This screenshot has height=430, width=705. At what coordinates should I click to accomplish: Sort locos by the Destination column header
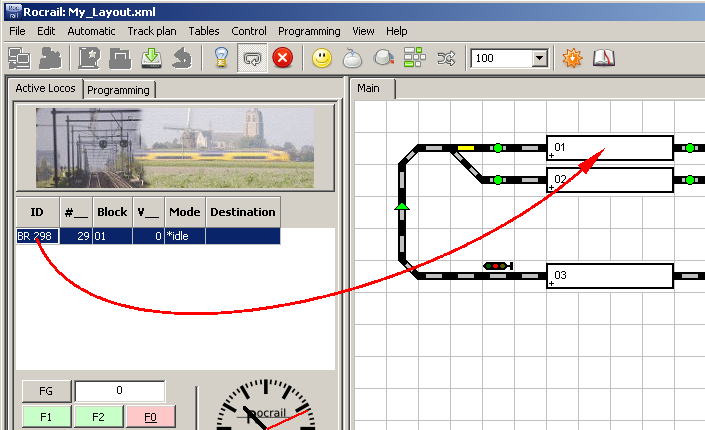pos(242,212)
